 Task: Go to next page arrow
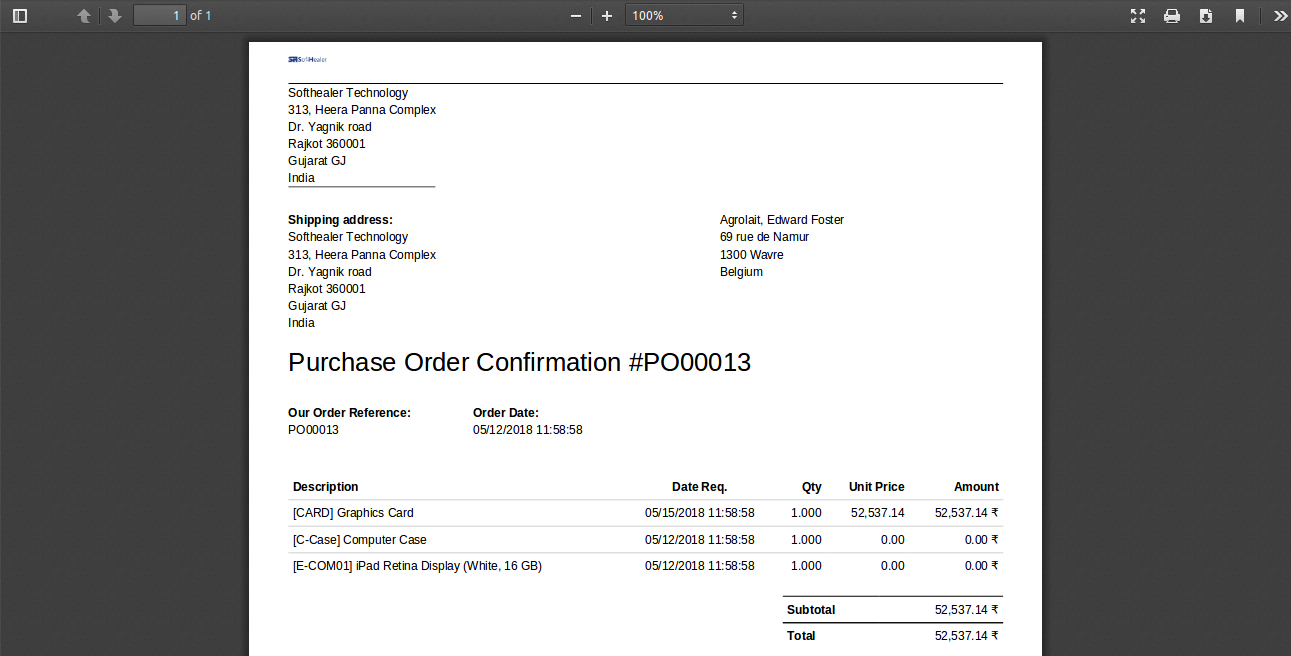[115, 16]
